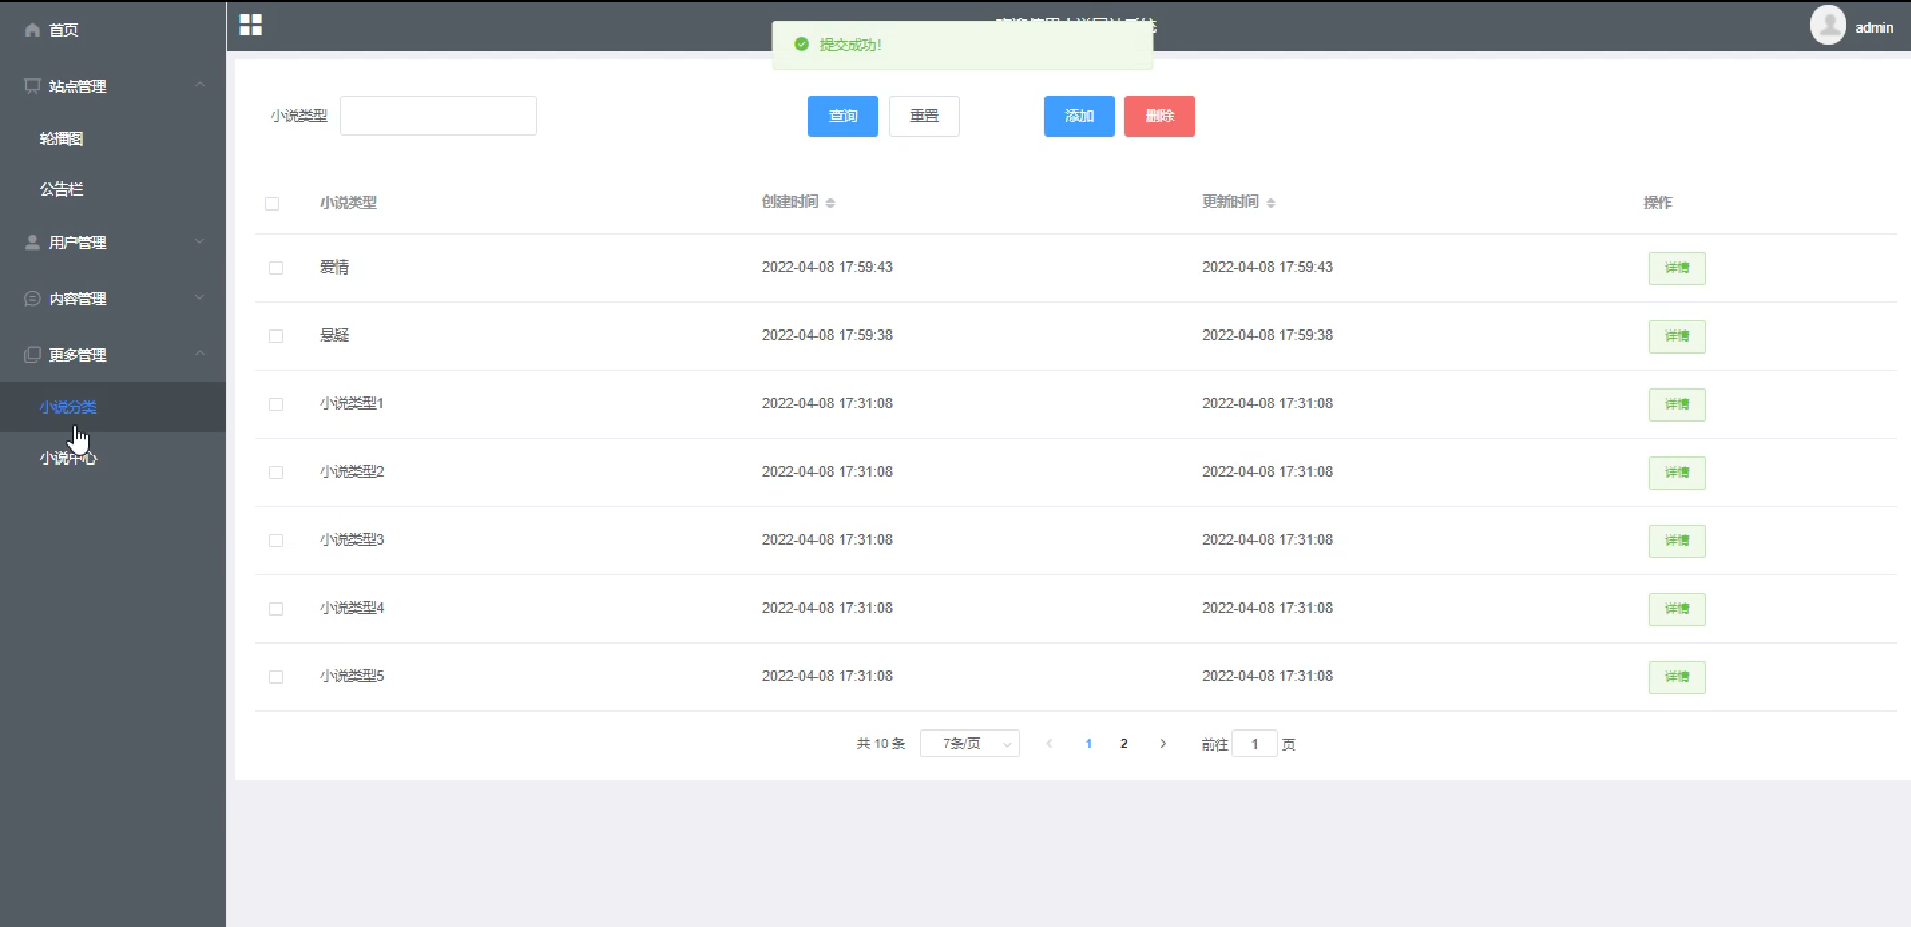
Task: Open 详情 for the 悬疑 row
Action: coord(1677,336)
